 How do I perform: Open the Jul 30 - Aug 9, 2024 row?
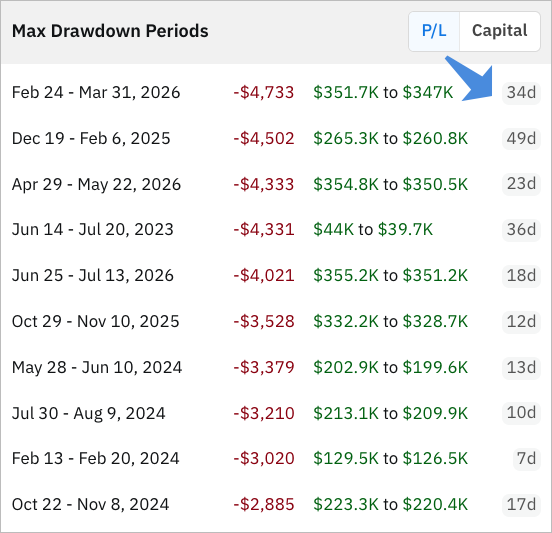(276, 413)
